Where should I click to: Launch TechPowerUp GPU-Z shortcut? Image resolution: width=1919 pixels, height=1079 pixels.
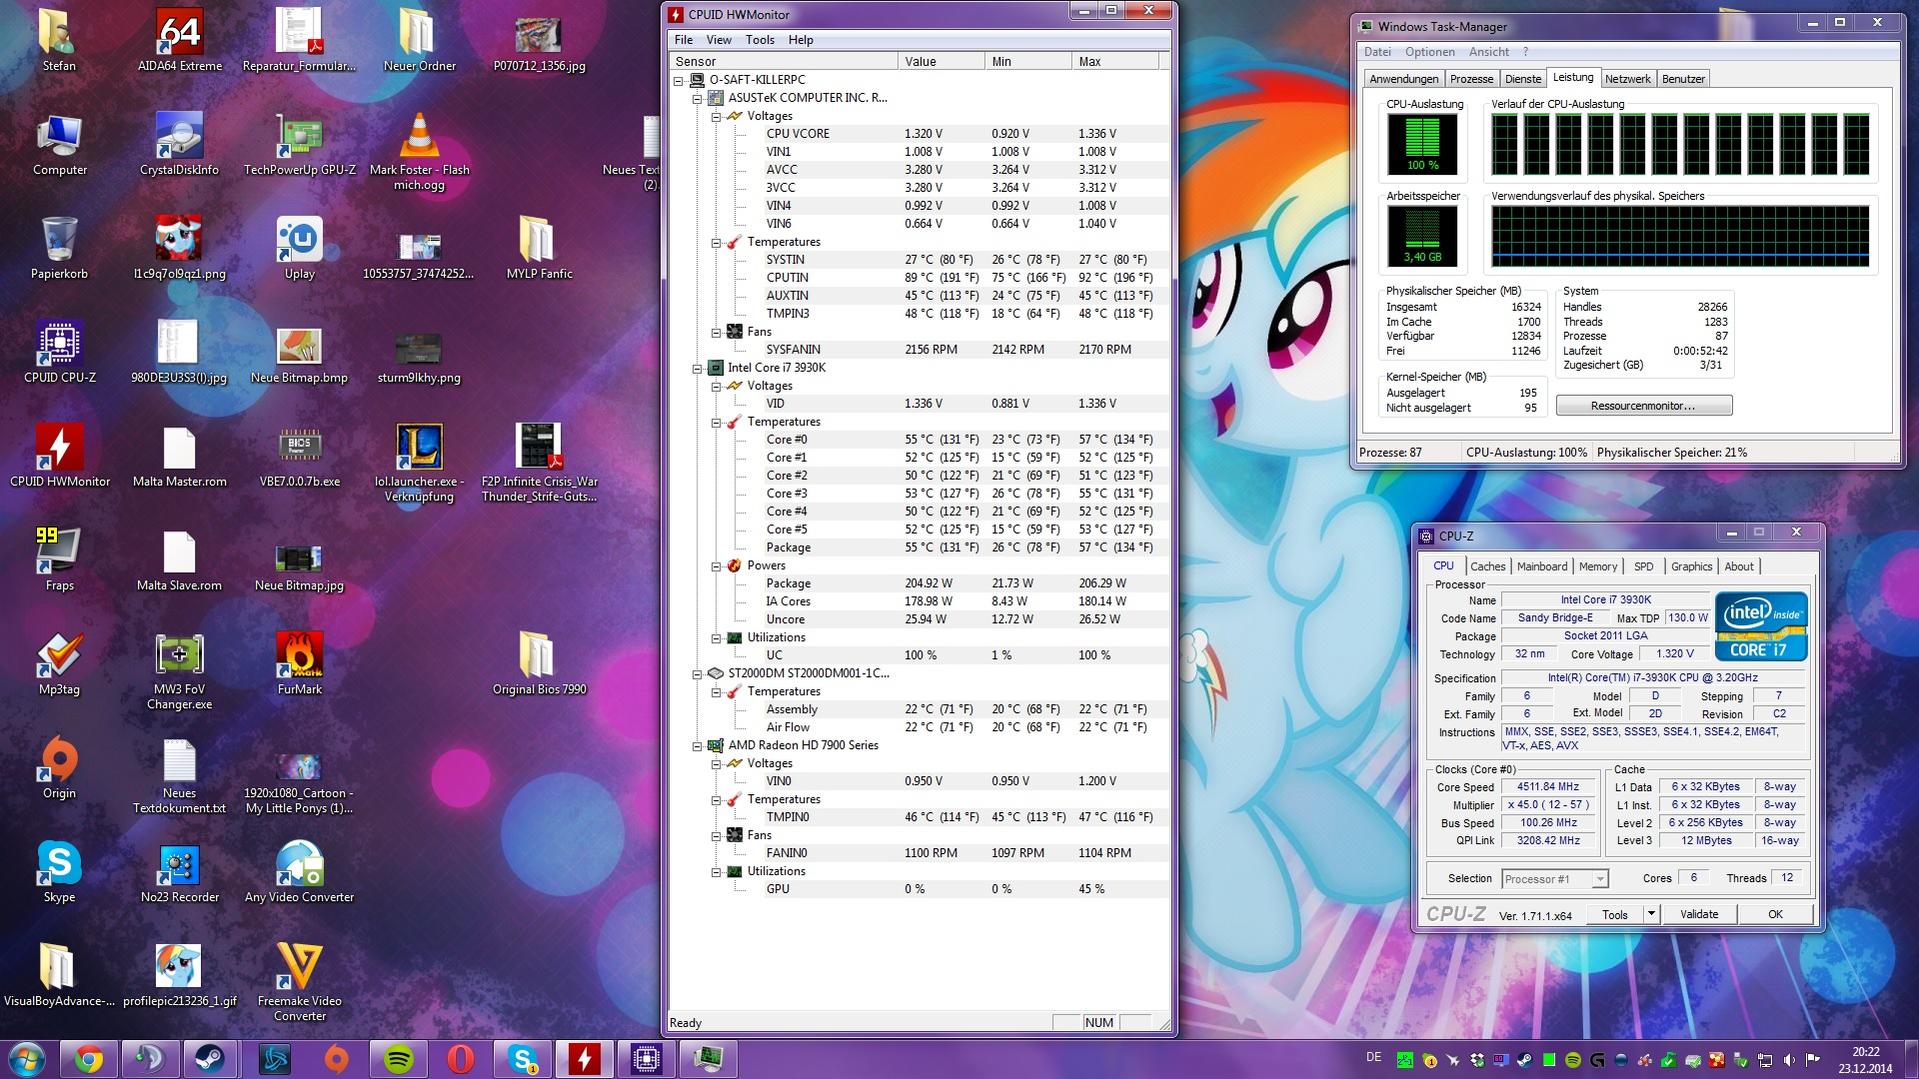point(300,144)
